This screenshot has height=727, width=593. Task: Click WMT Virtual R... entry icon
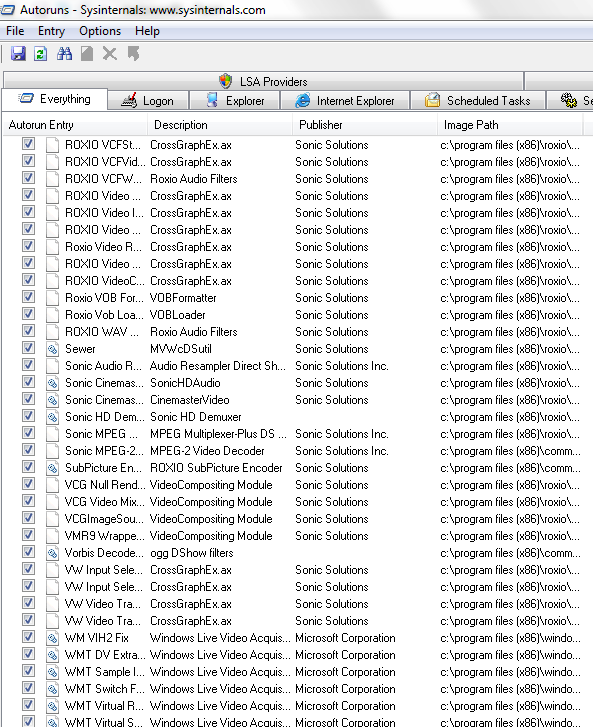pos(52,706)
